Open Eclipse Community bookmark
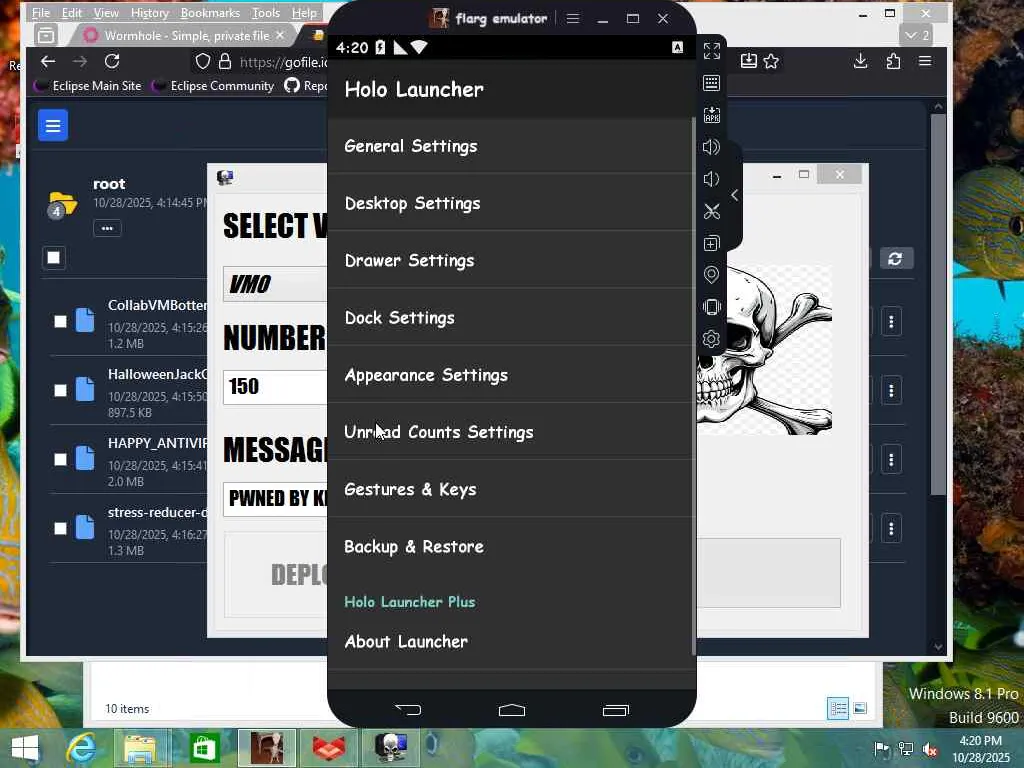The image size is (1024, 768). tap(214, 86)
